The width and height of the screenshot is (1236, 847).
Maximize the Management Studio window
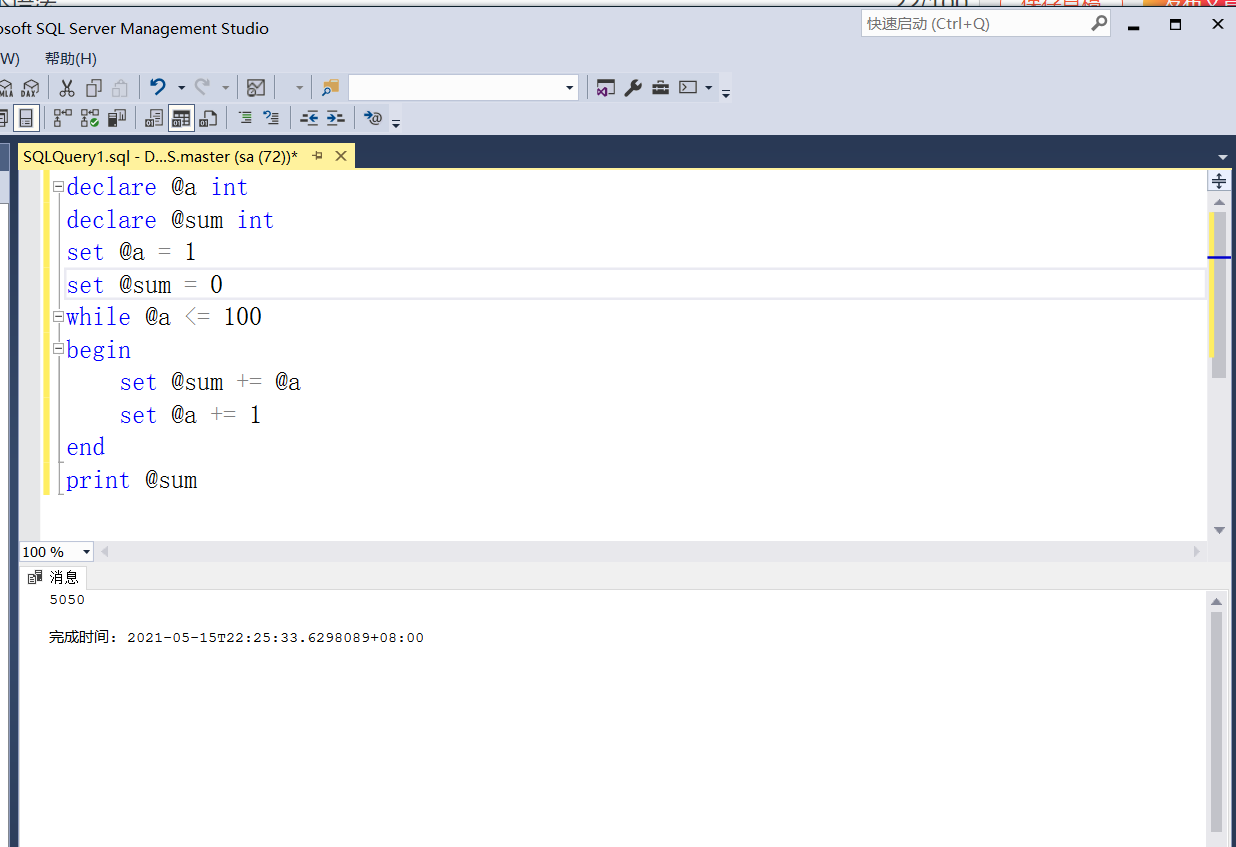(1175, 24)
